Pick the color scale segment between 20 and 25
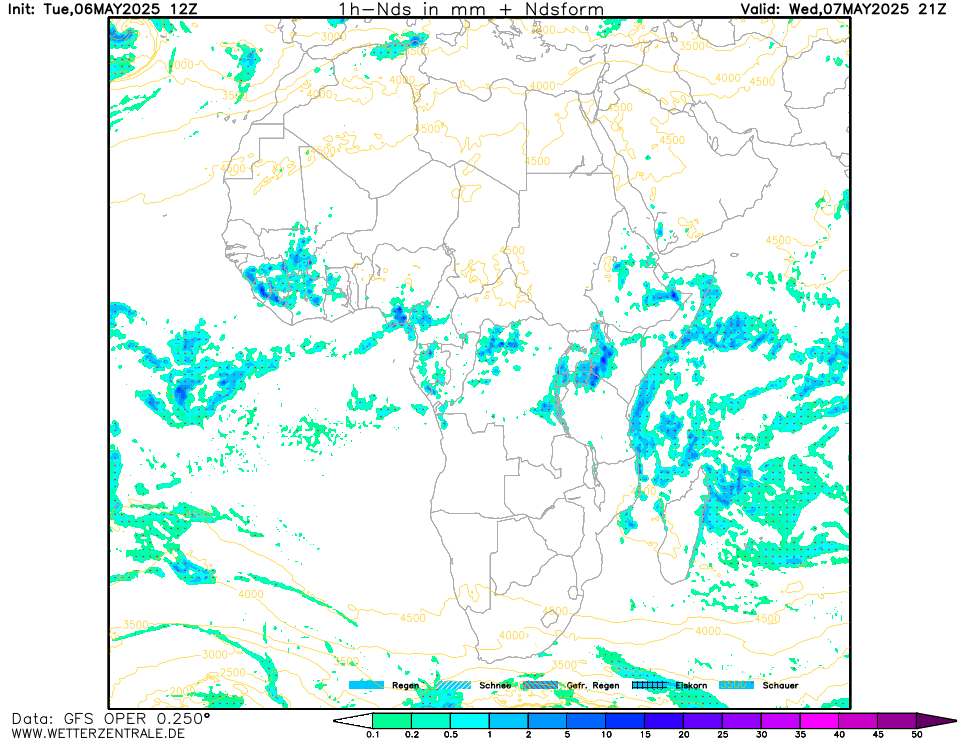 [x=703, y=720]
